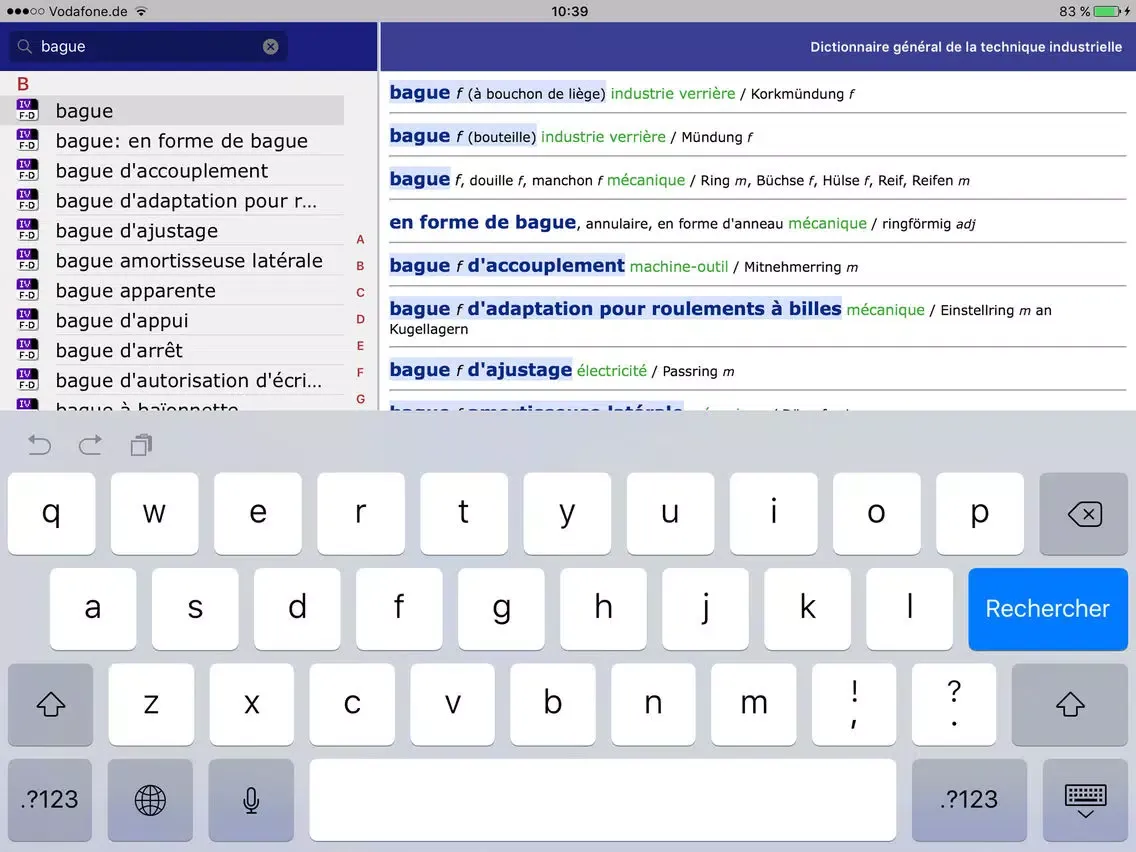Screen dimensions: 1136x852
Task: Tap the battery indicator in status bar
Action: (1107, 12)
